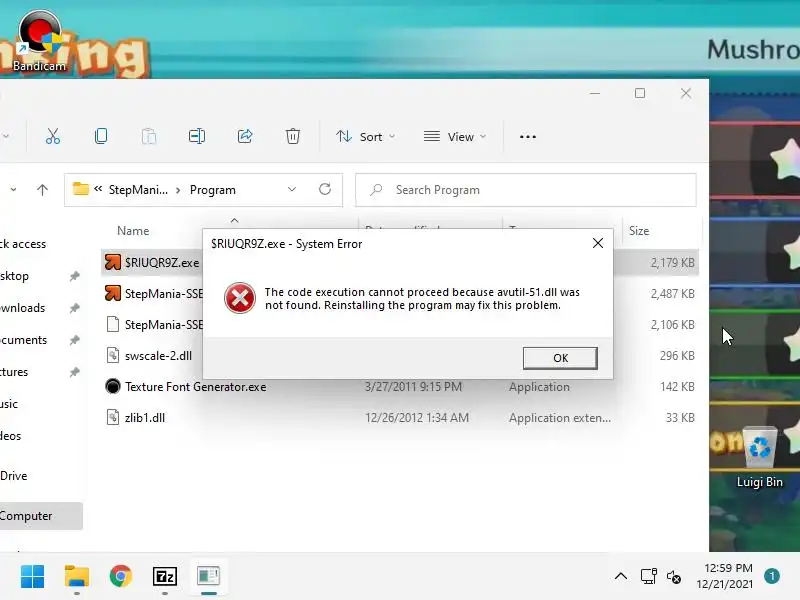The image size is (800, 600).
Task: Click the Paste clipboard icon
Action: click(x=149, y=136)
